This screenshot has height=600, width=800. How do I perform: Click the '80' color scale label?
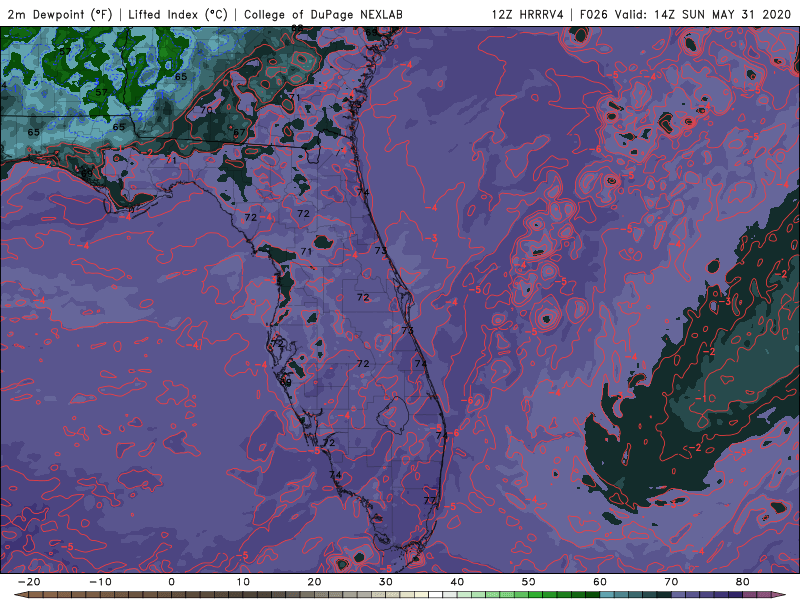pyautogui.click(x=743, y=582)
